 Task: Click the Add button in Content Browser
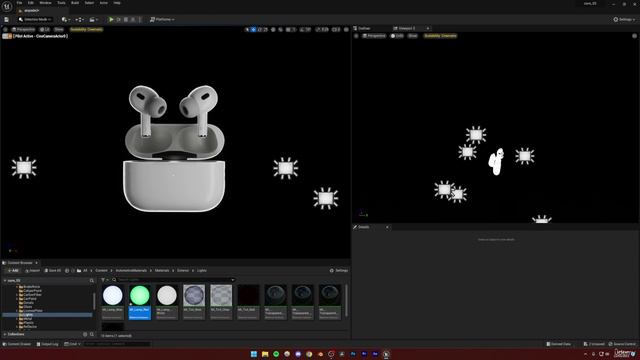pos(13,270)
